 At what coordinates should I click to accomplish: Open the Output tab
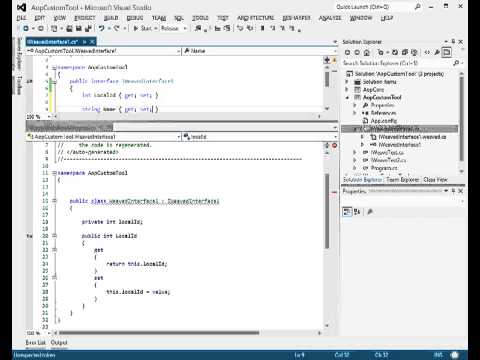click(59, 343)
